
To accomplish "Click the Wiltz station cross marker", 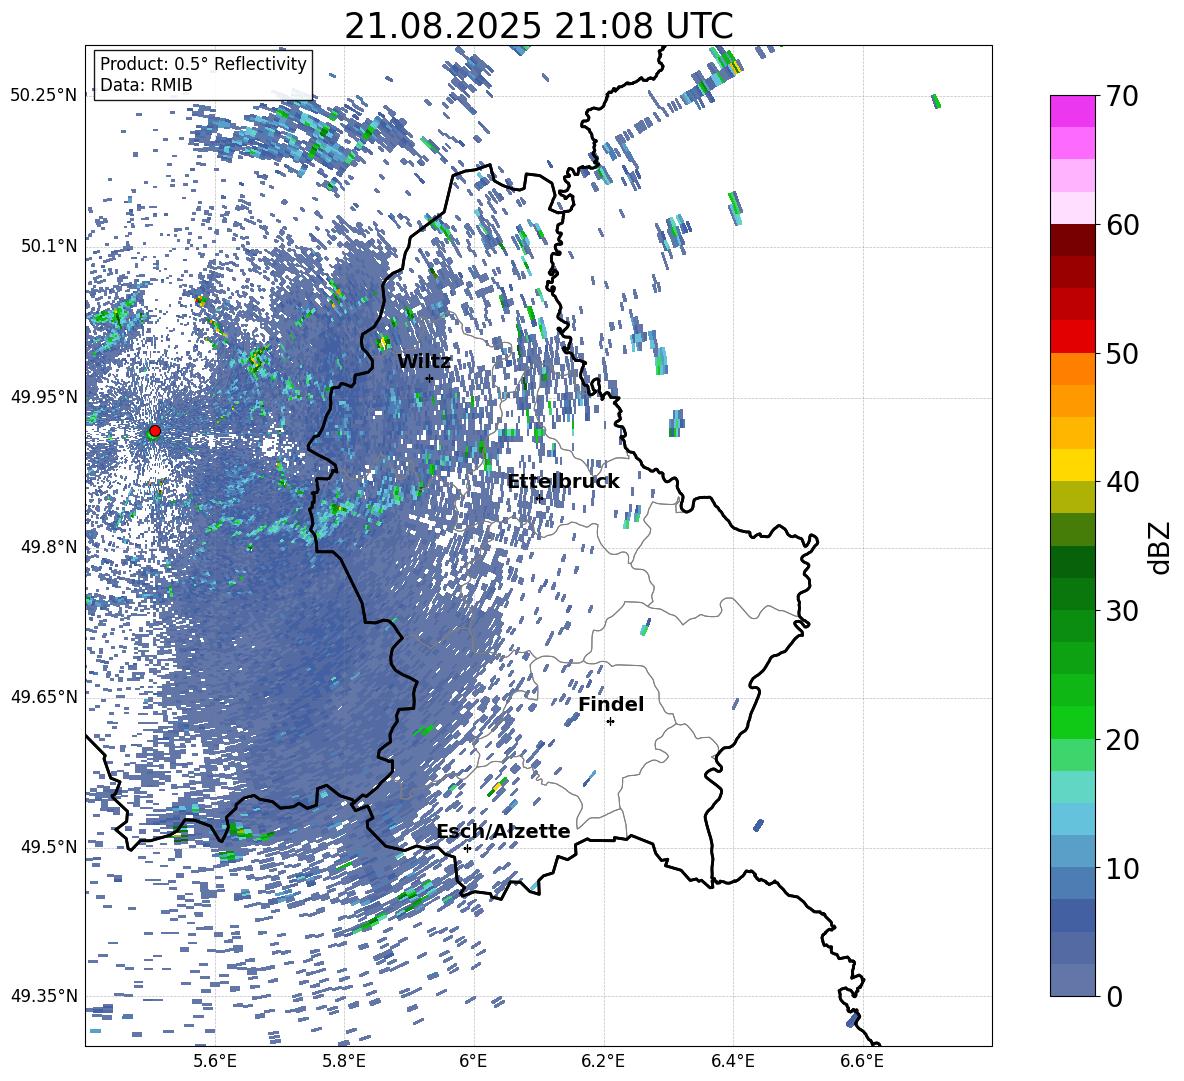I will tap(430, 378).
